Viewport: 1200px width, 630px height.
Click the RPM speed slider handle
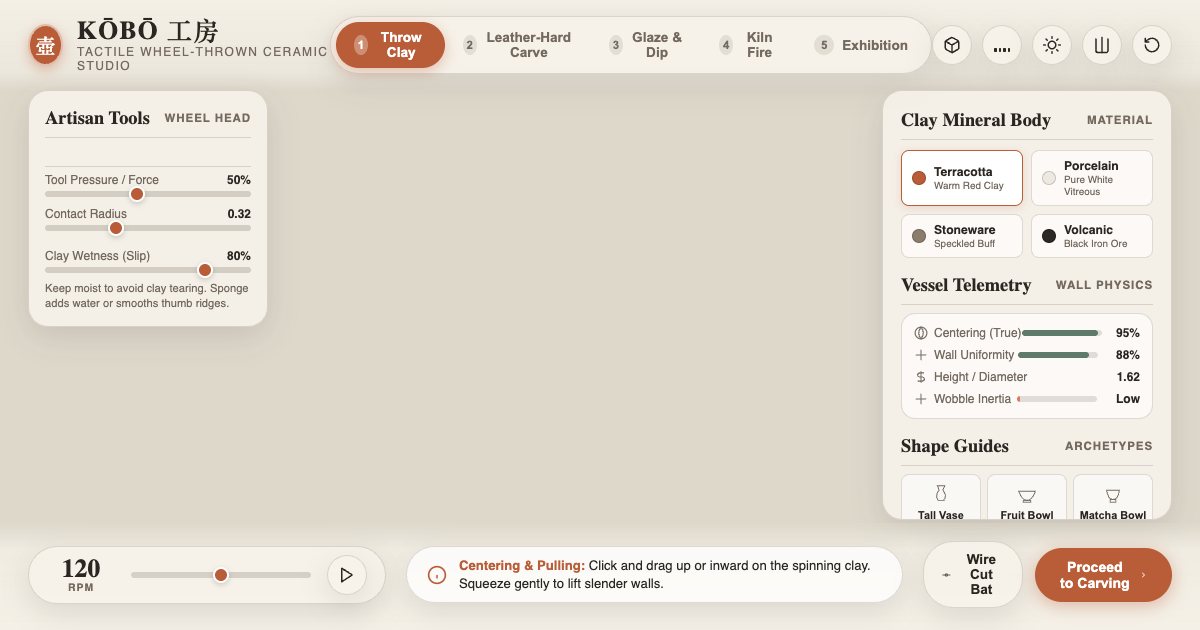coord(221,575)
